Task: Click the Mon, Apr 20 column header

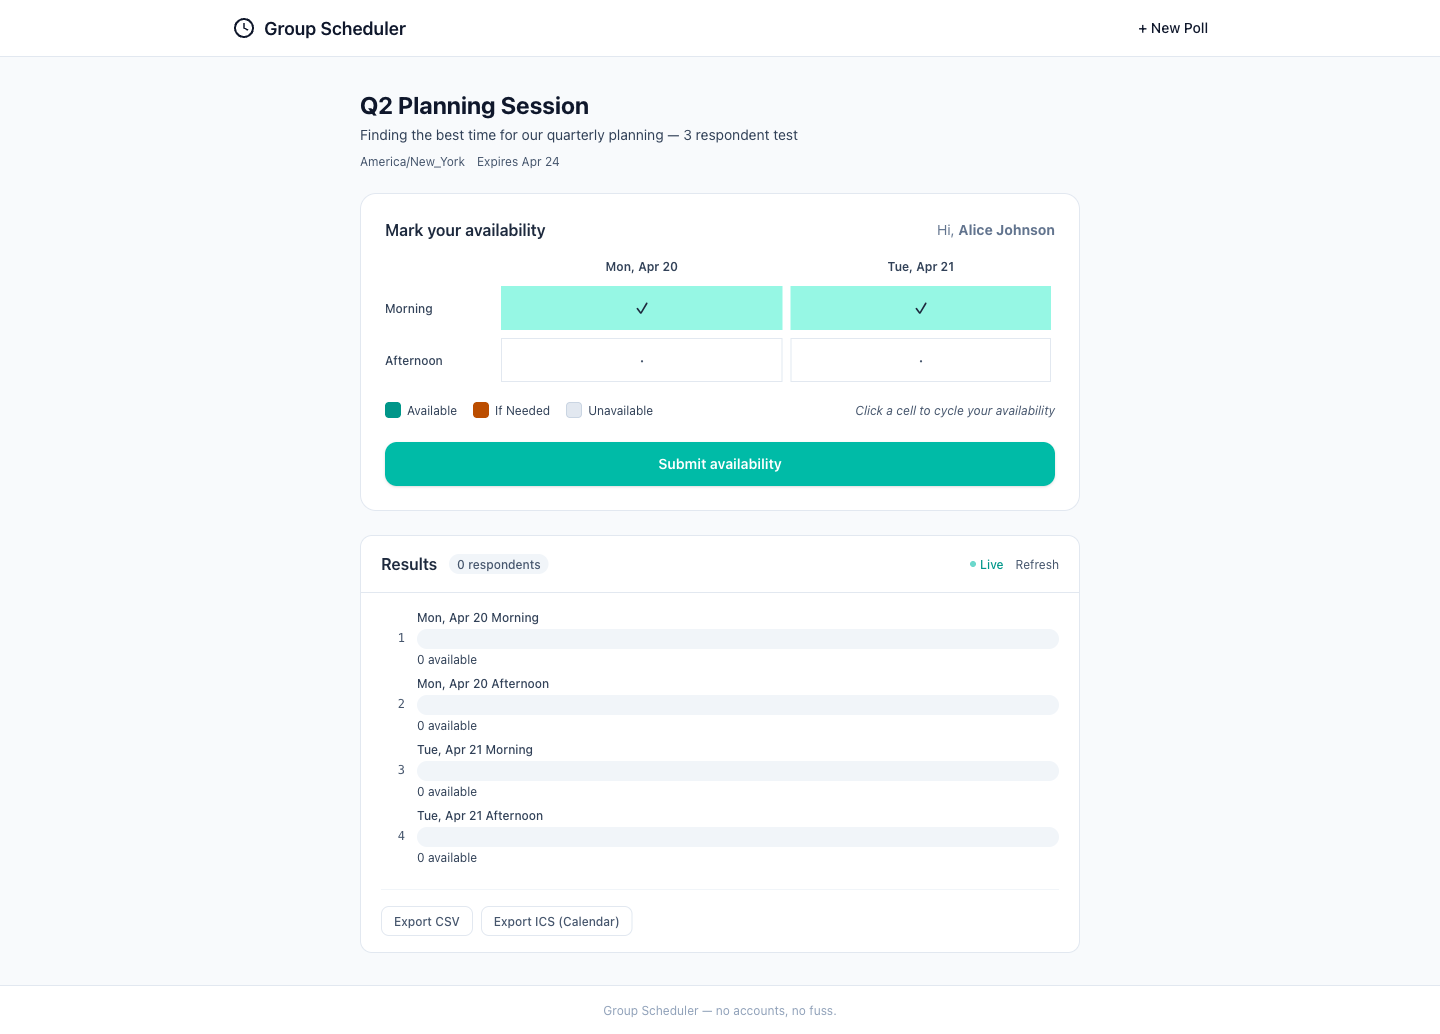Action: pos(641,267)
